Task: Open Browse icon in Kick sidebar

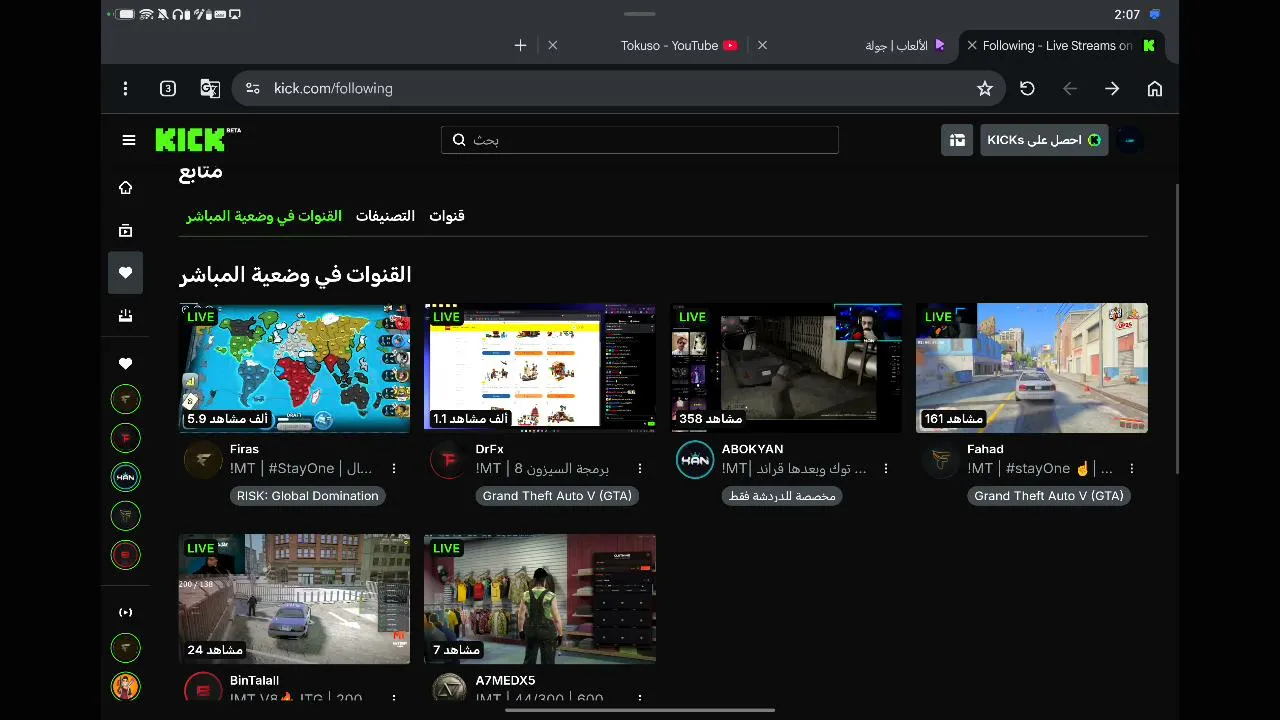Action: (x=125, y=231)
